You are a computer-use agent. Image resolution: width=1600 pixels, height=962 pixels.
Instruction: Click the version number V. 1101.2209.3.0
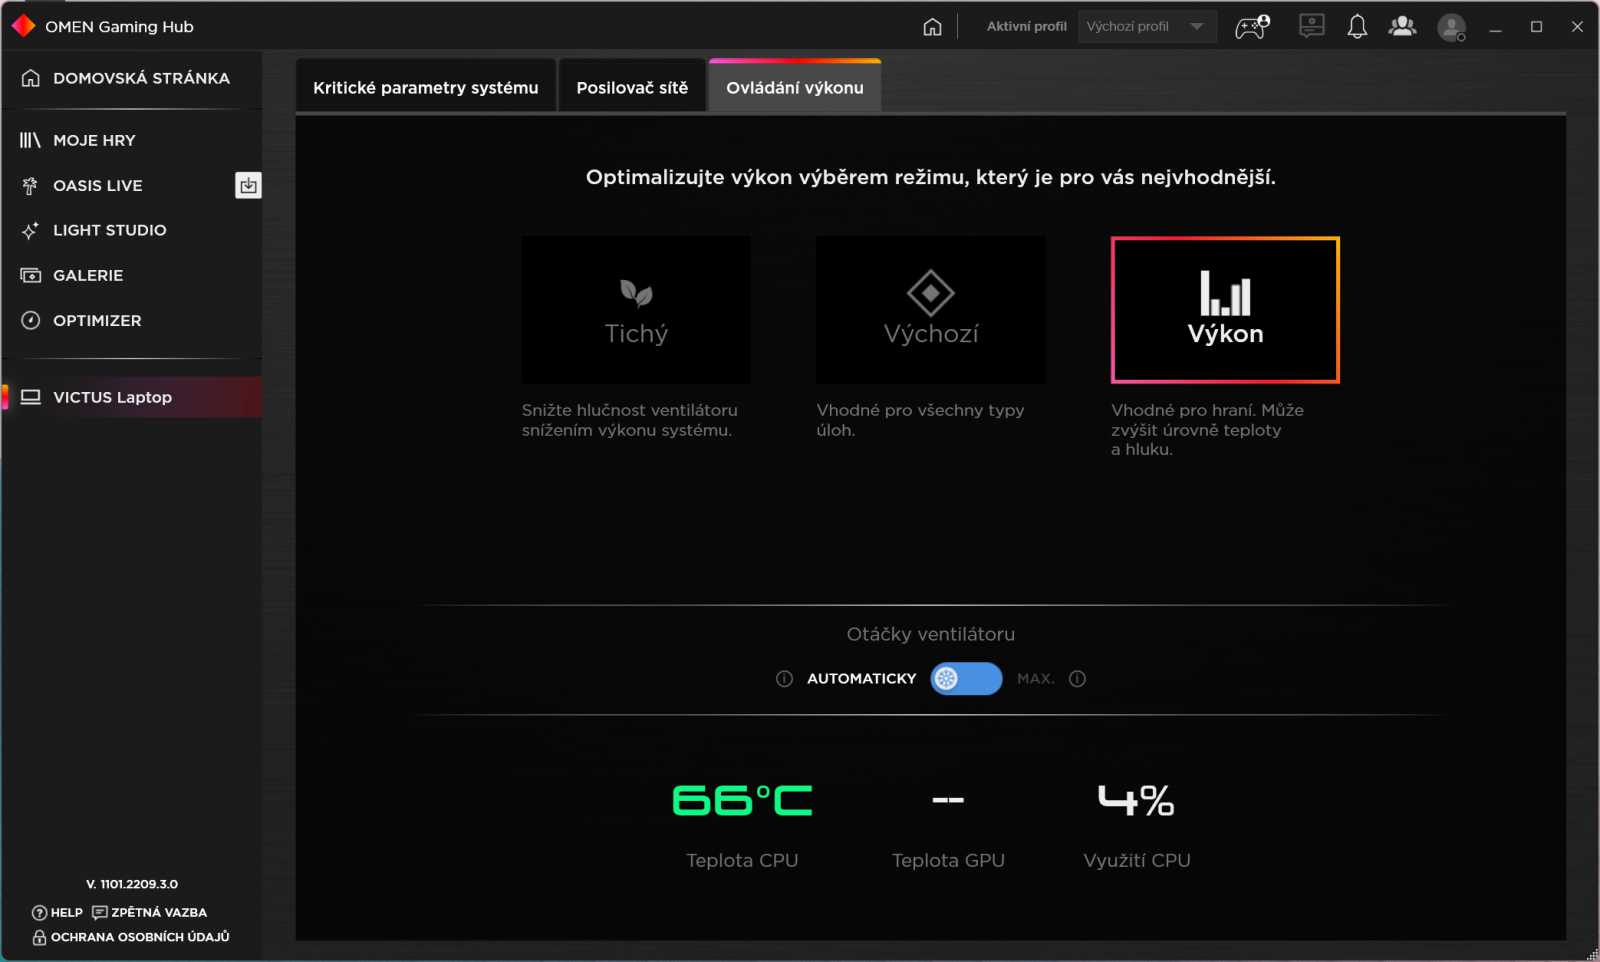[131, 884]
